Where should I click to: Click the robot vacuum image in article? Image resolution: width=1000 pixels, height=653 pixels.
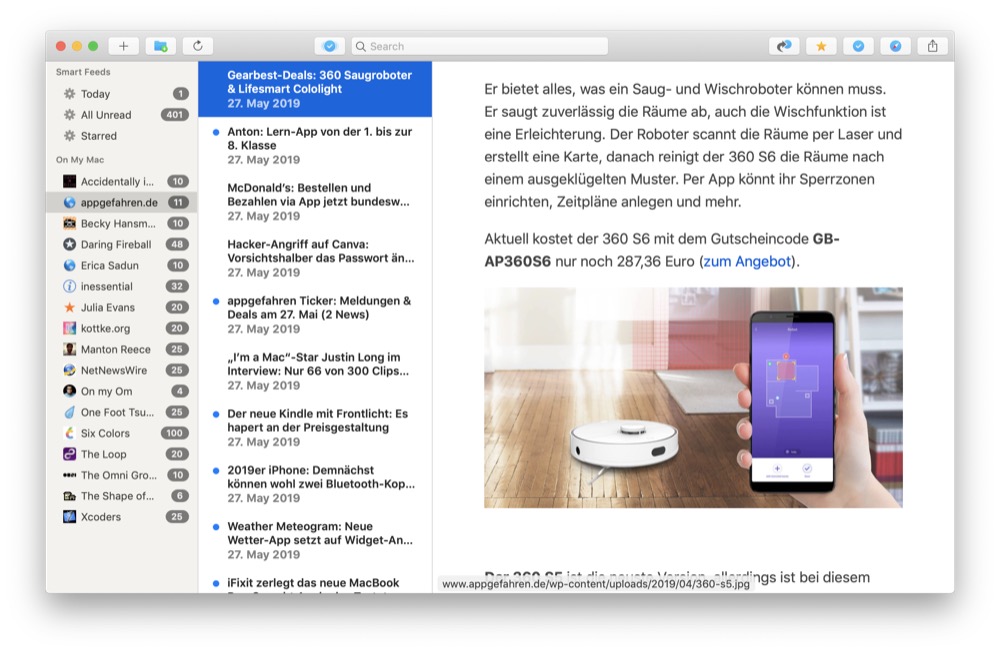(693, 397)
